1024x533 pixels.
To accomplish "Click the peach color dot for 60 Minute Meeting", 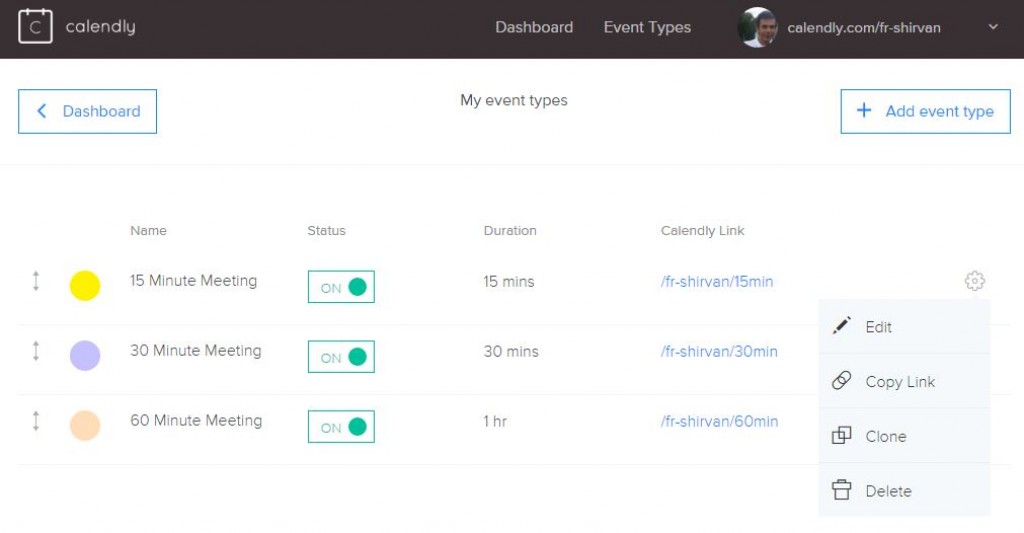I will [x=85, y=425].
